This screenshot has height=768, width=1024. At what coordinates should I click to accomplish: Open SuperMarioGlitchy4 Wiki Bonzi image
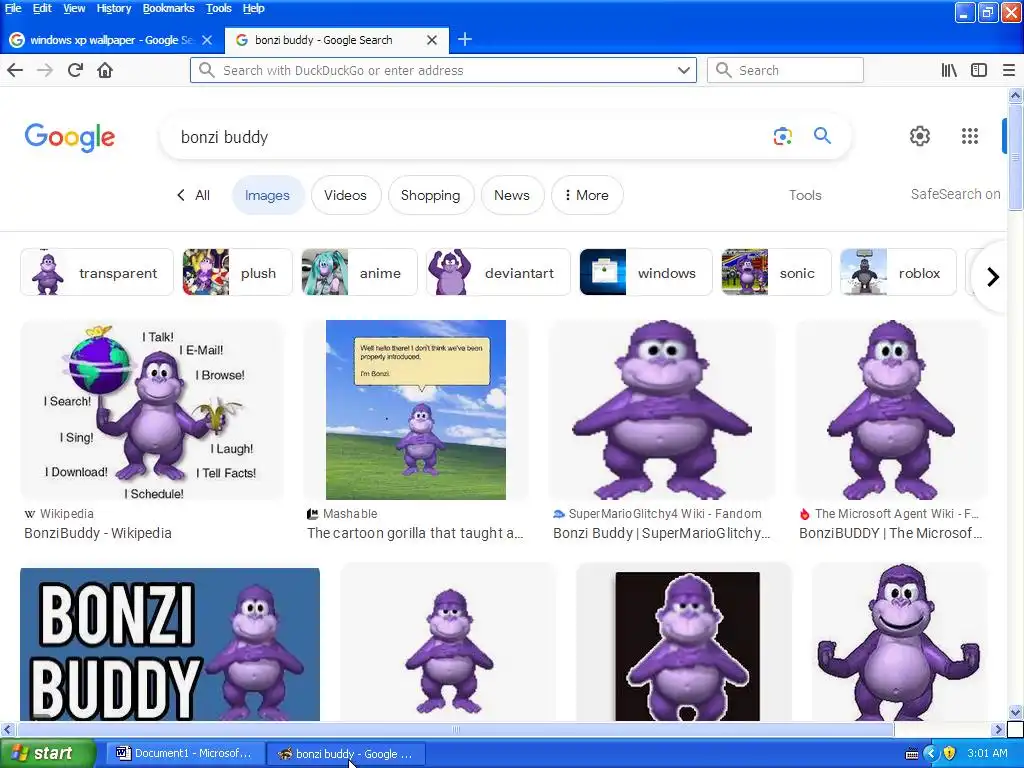tap(662, 410)
